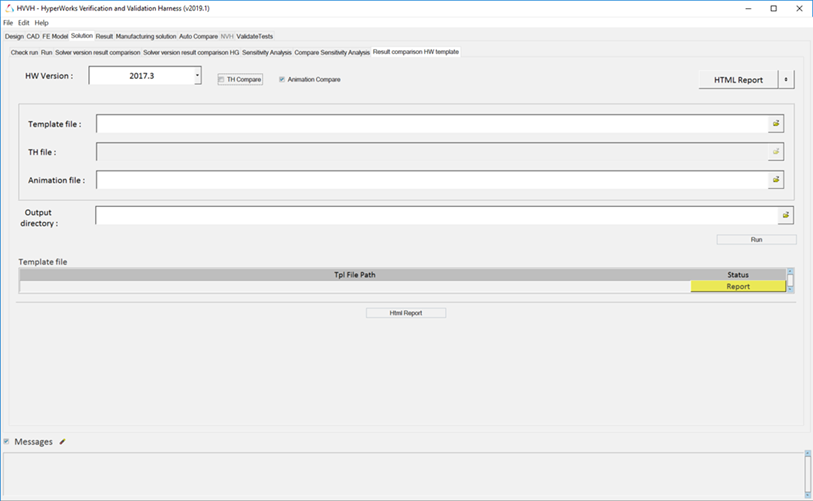Open the ValidateTests tab
Screen dimensions: 813x501
point(255,36)
